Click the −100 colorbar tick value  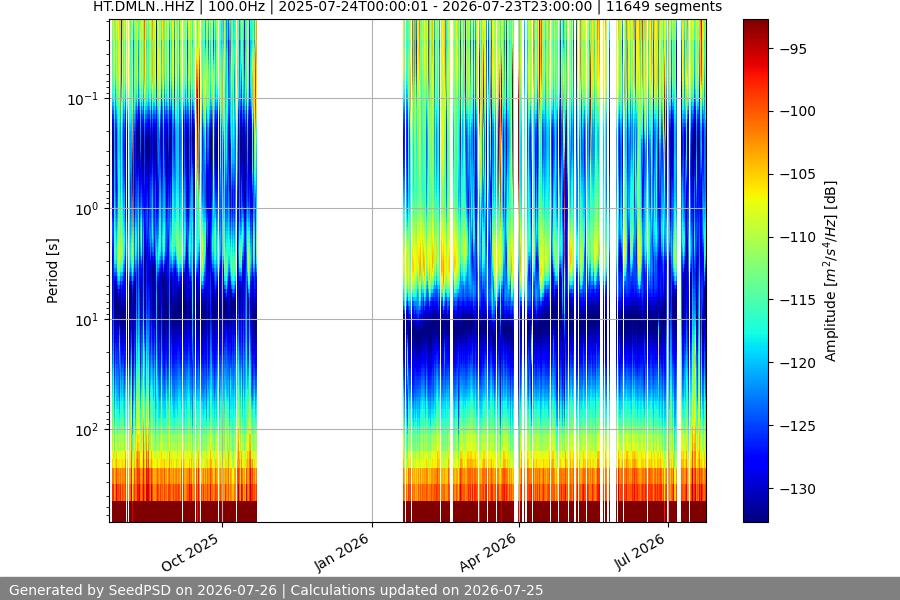pyautogui.click(x=798, y=111)
